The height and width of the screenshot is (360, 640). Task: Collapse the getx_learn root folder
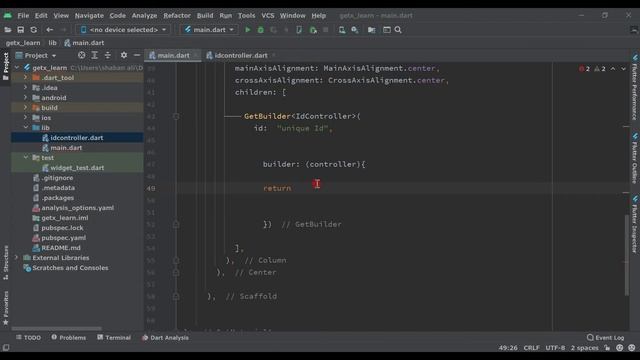click(17, 68)
